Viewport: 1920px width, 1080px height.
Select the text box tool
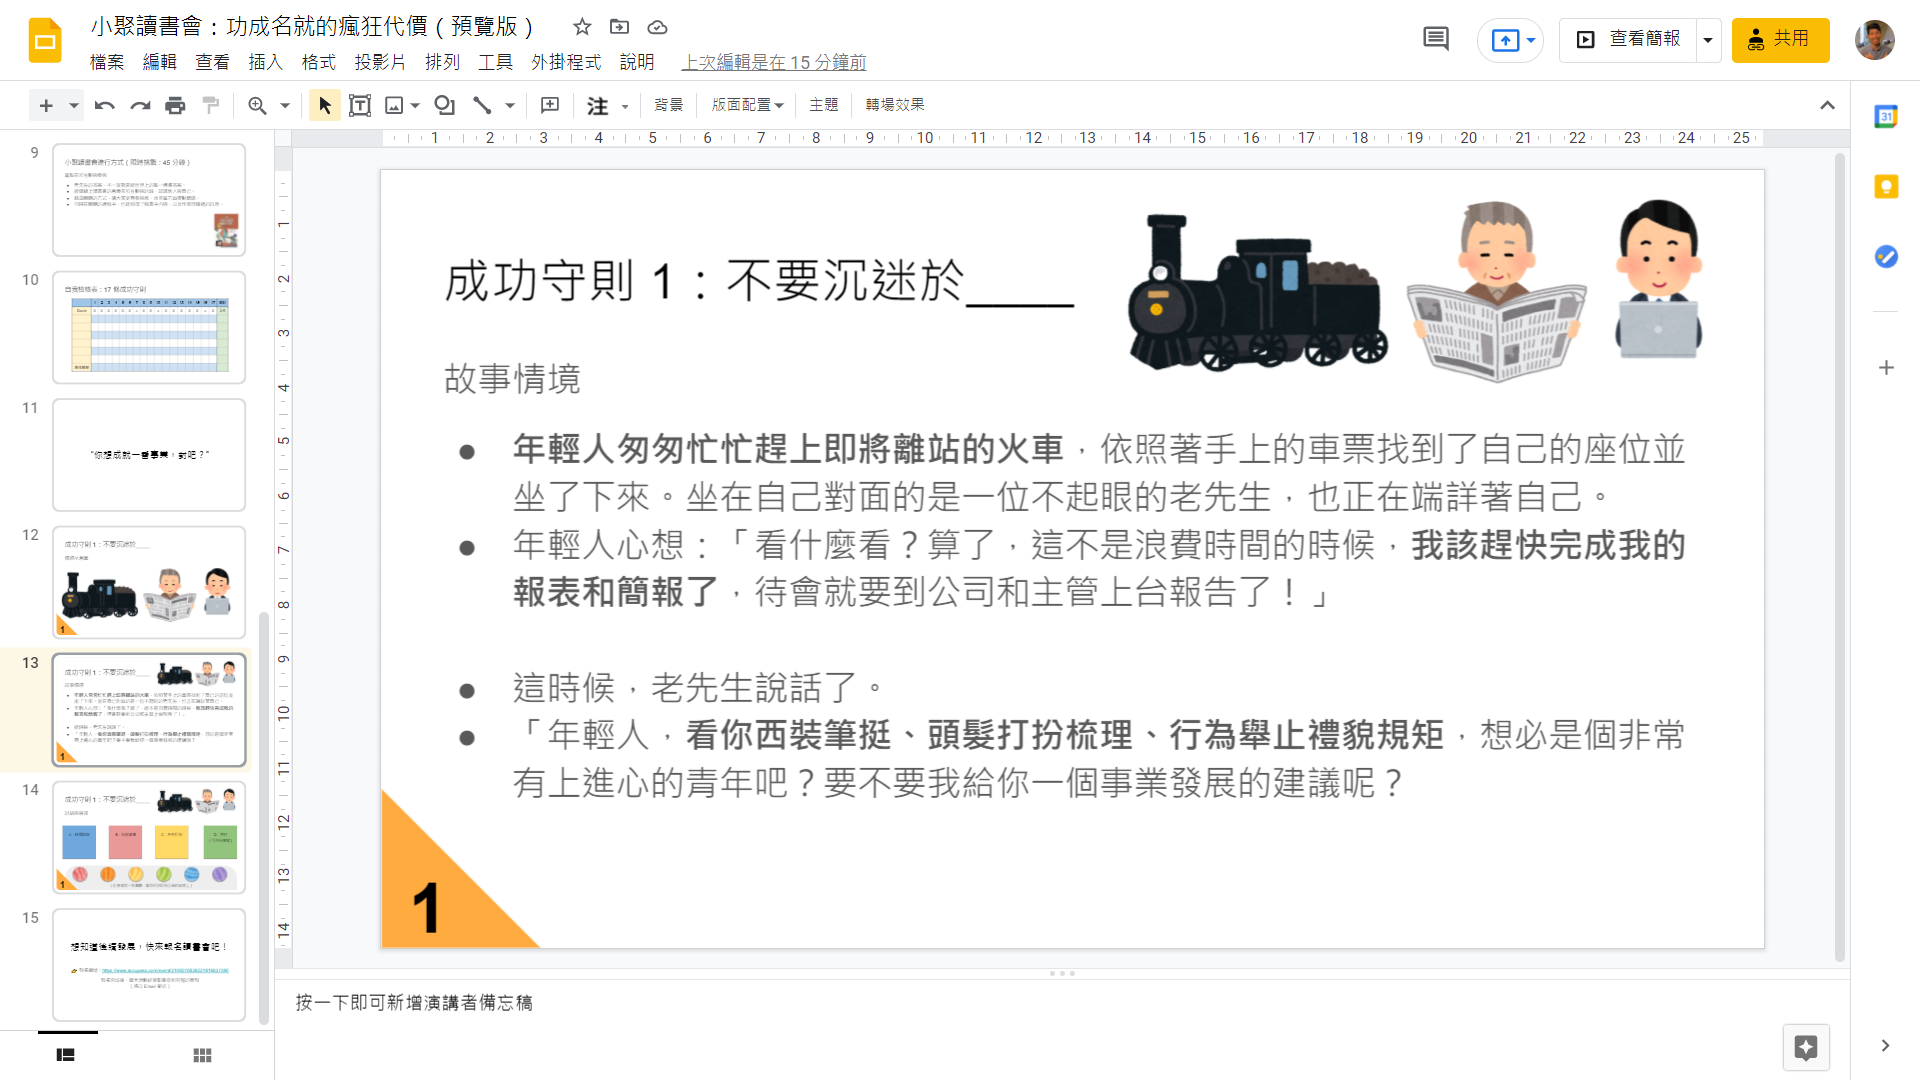tap(360, 105)
